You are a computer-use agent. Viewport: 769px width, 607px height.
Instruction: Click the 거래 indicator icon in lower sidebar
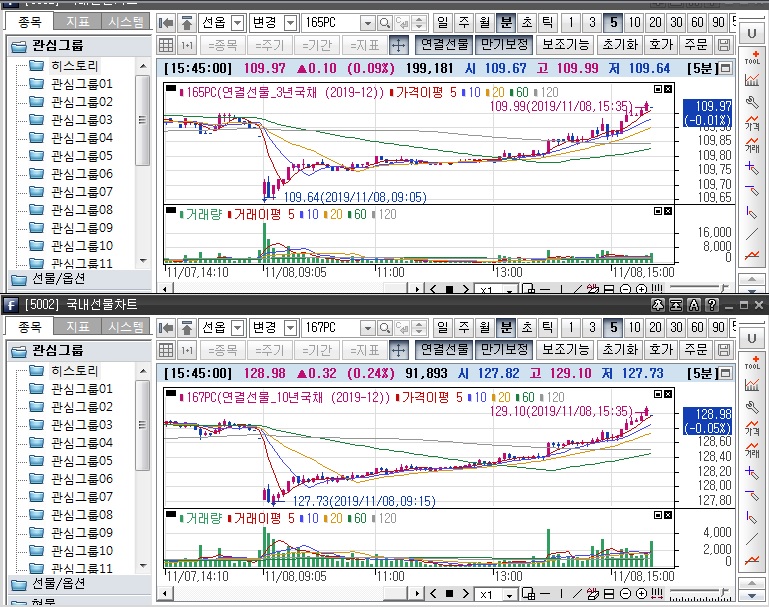tap(752, 449)
